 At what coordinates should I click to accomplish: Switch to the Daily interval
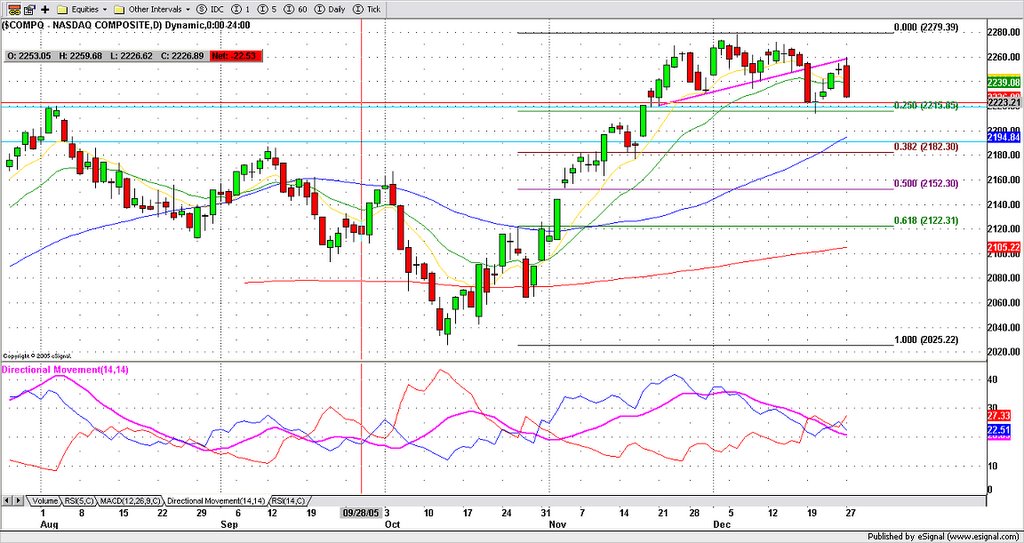pyautogui.click(x=330, y=10)
